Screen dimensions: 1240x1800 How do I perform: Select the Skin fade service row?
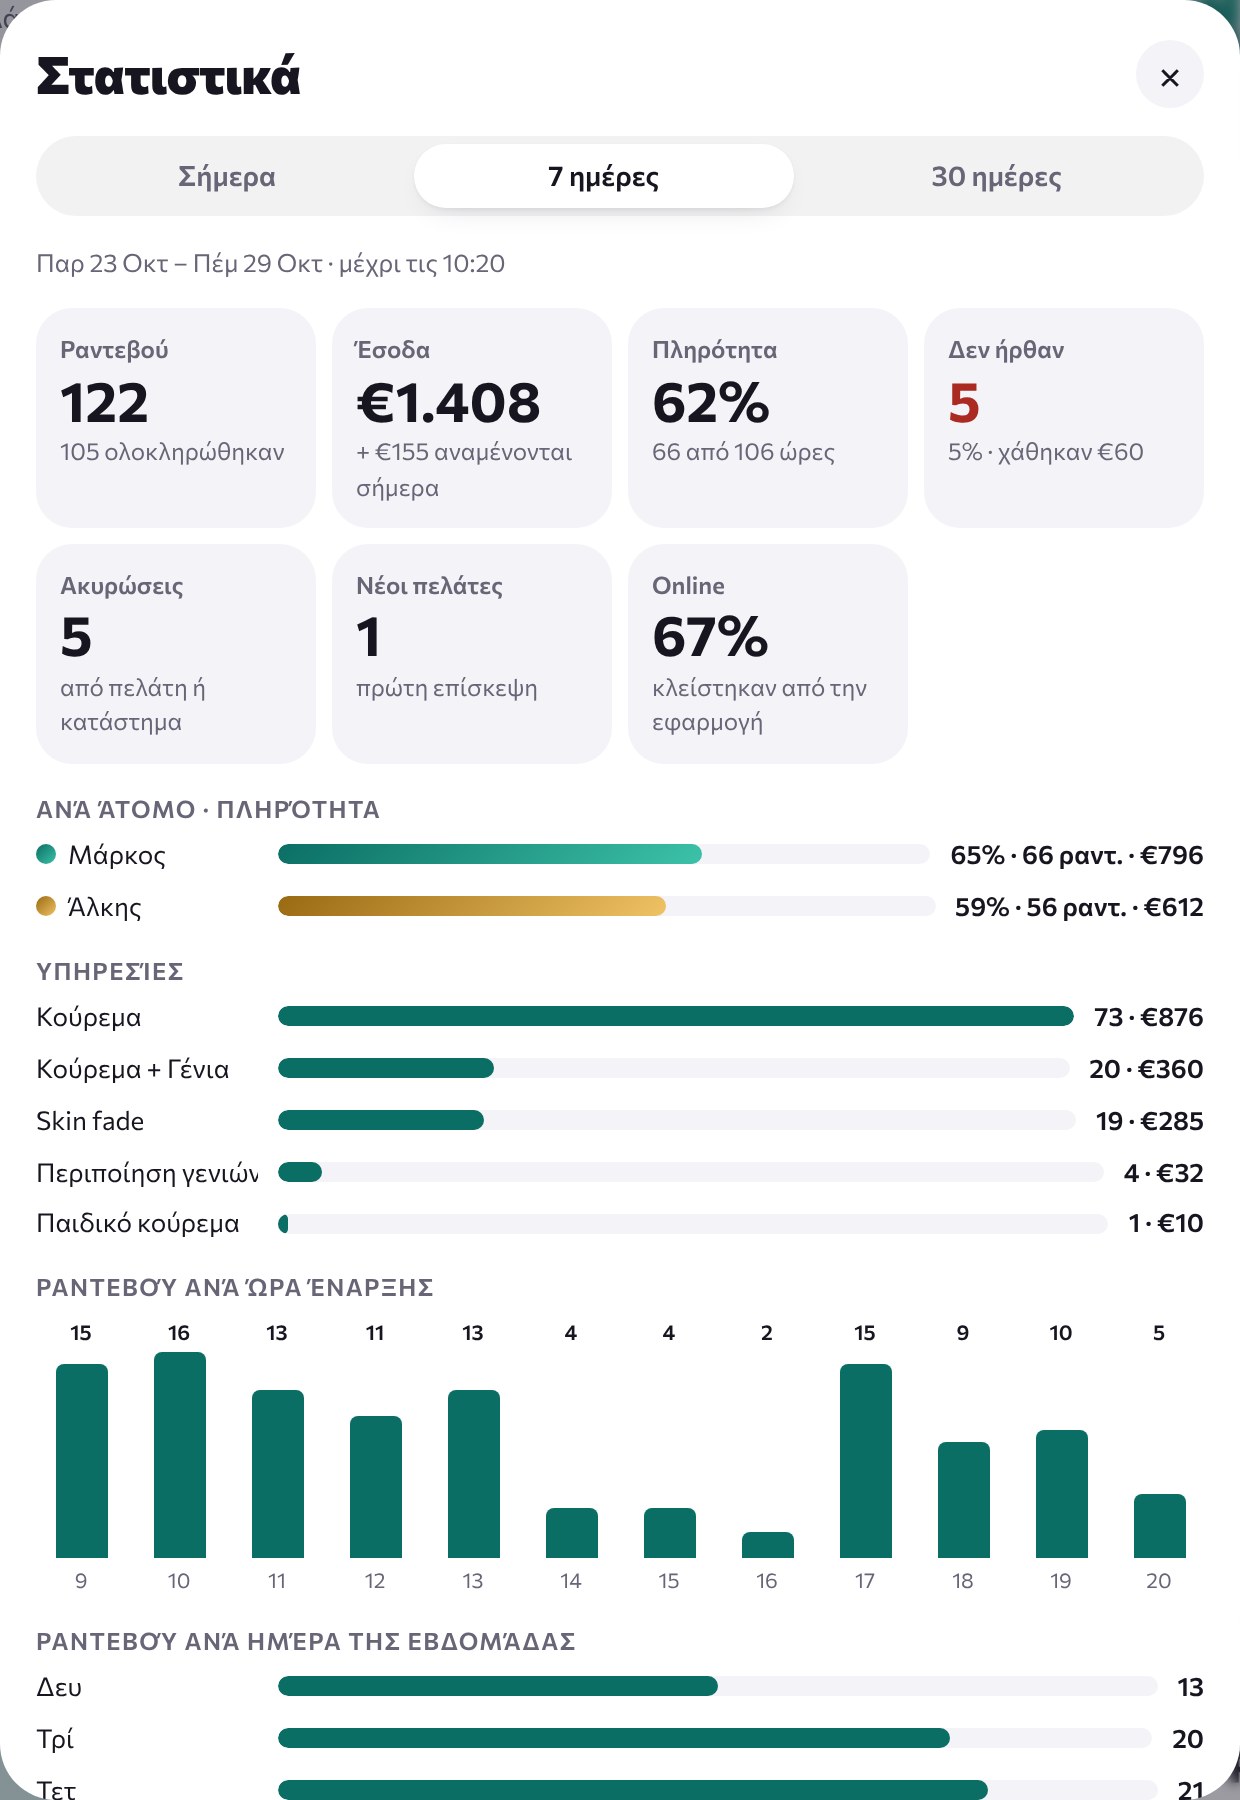(x=620, y=1121)
